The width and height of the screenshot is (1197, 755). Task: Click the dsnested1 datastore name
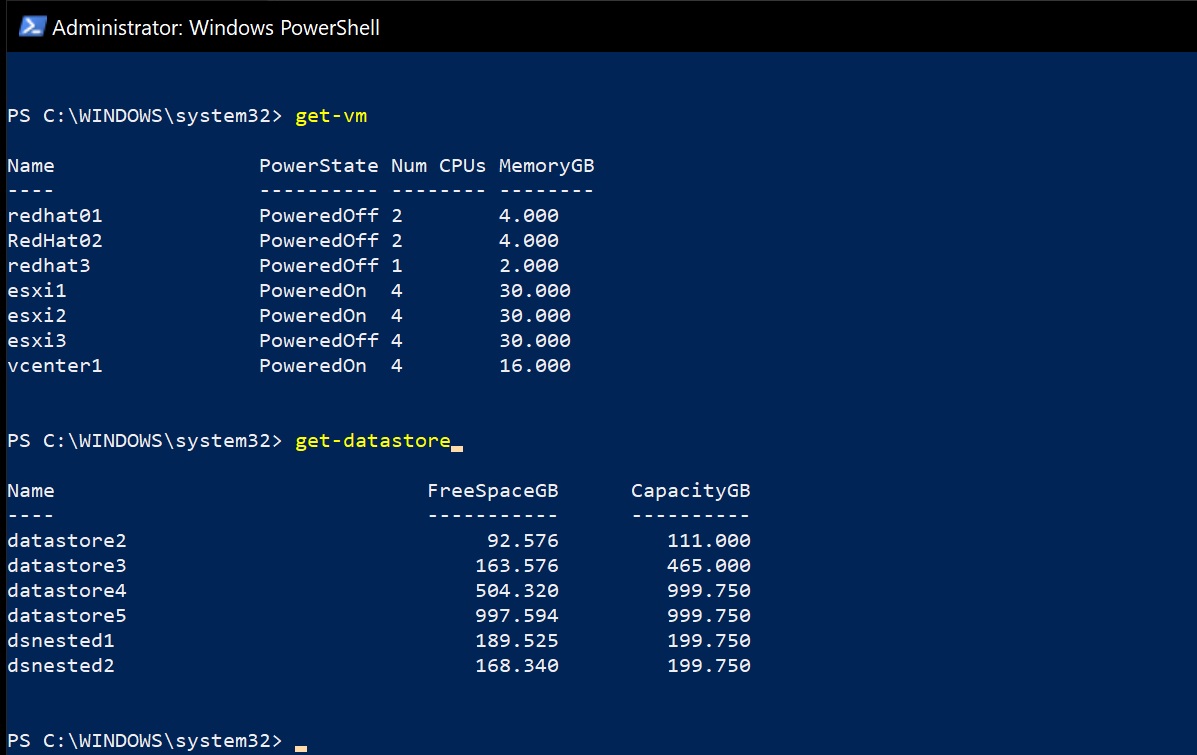(x=61, y=641)
